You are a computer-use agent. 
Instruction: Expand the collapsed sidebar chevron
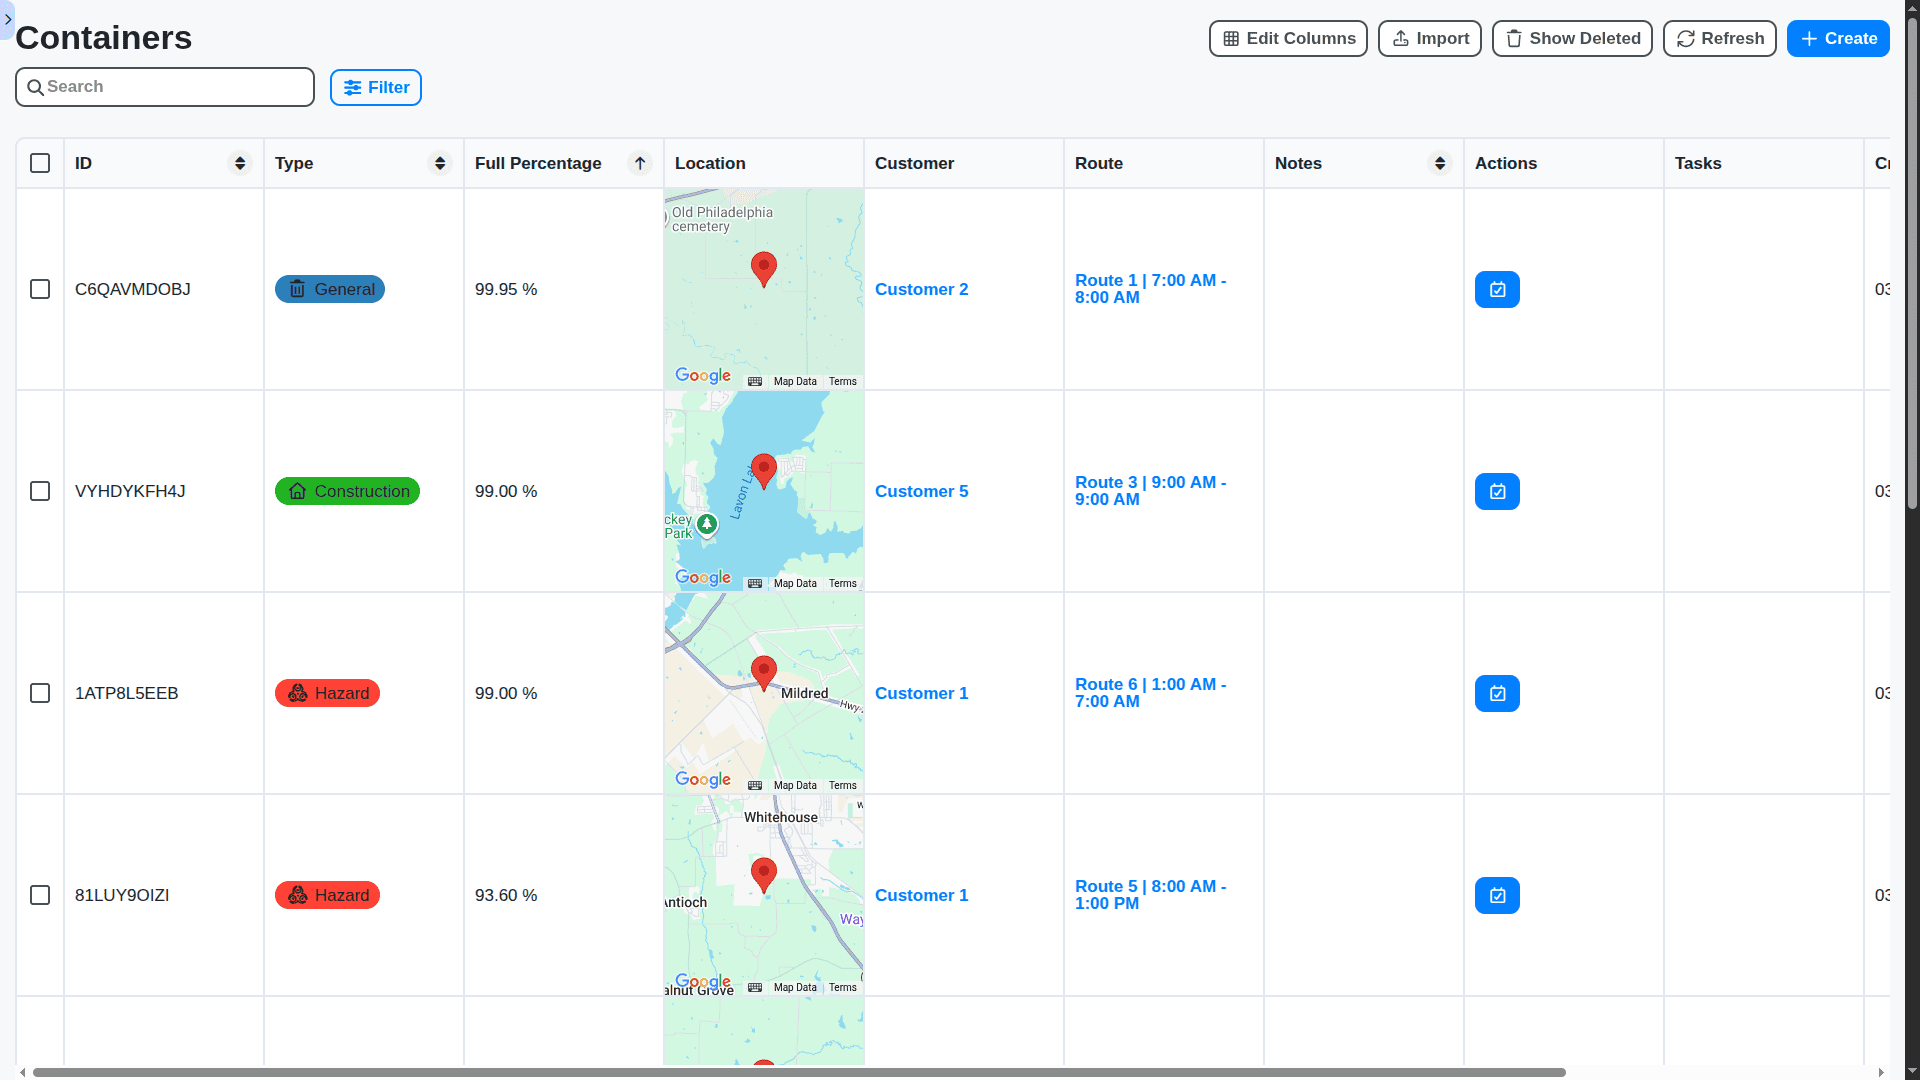[8, 19]
